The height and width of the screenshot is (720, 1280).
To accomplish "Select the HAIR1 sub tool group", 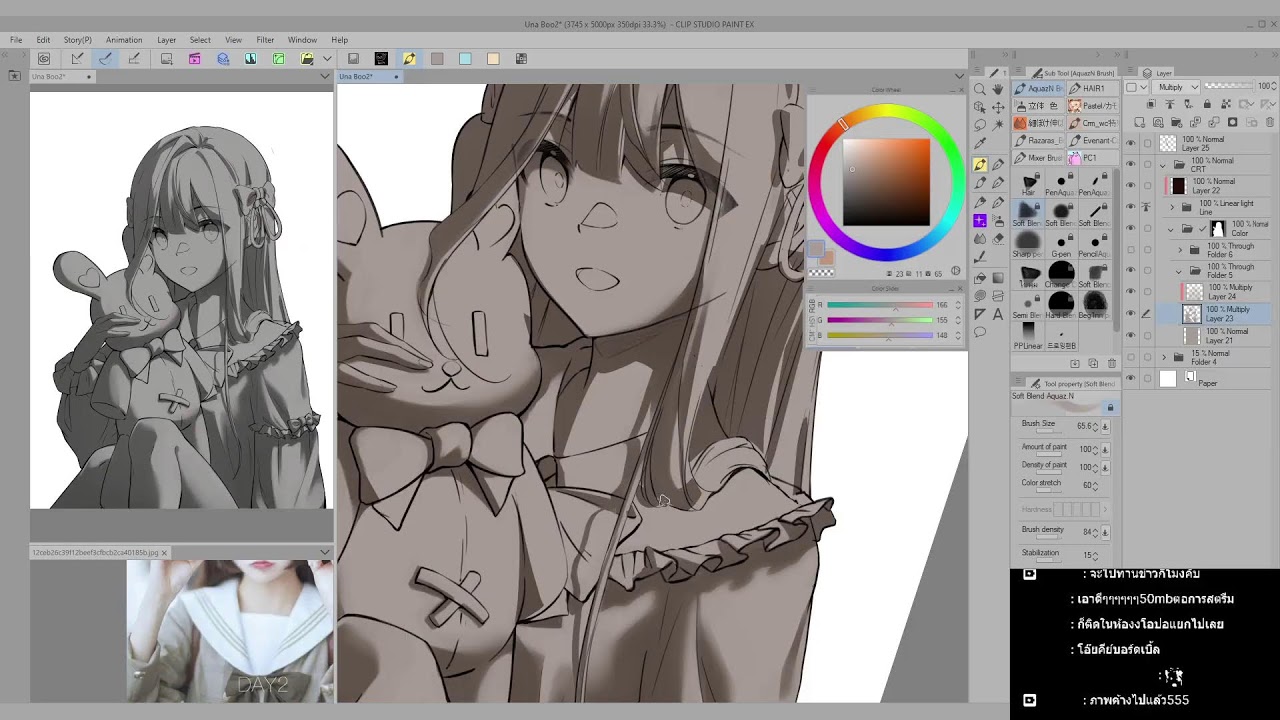I will [1092, 88].
